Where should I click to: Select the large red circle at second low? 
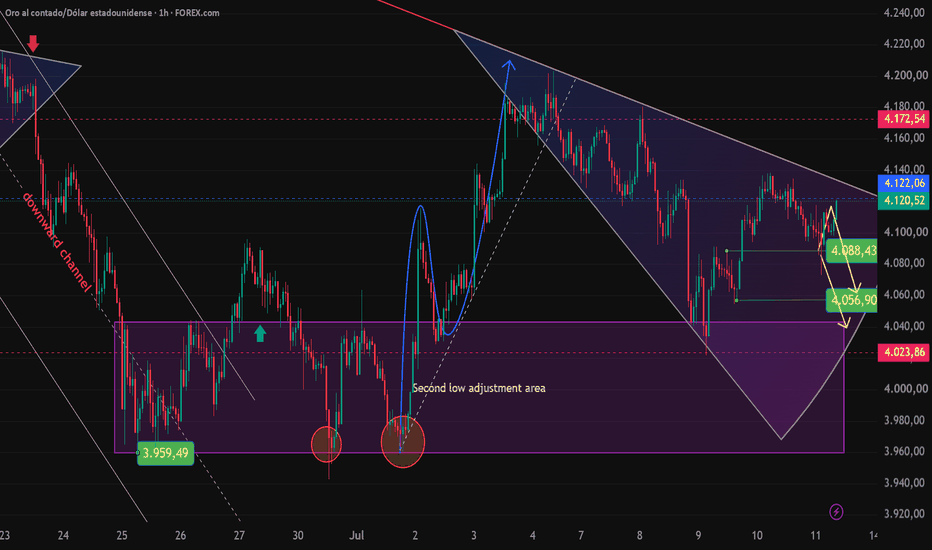point(403,442)
